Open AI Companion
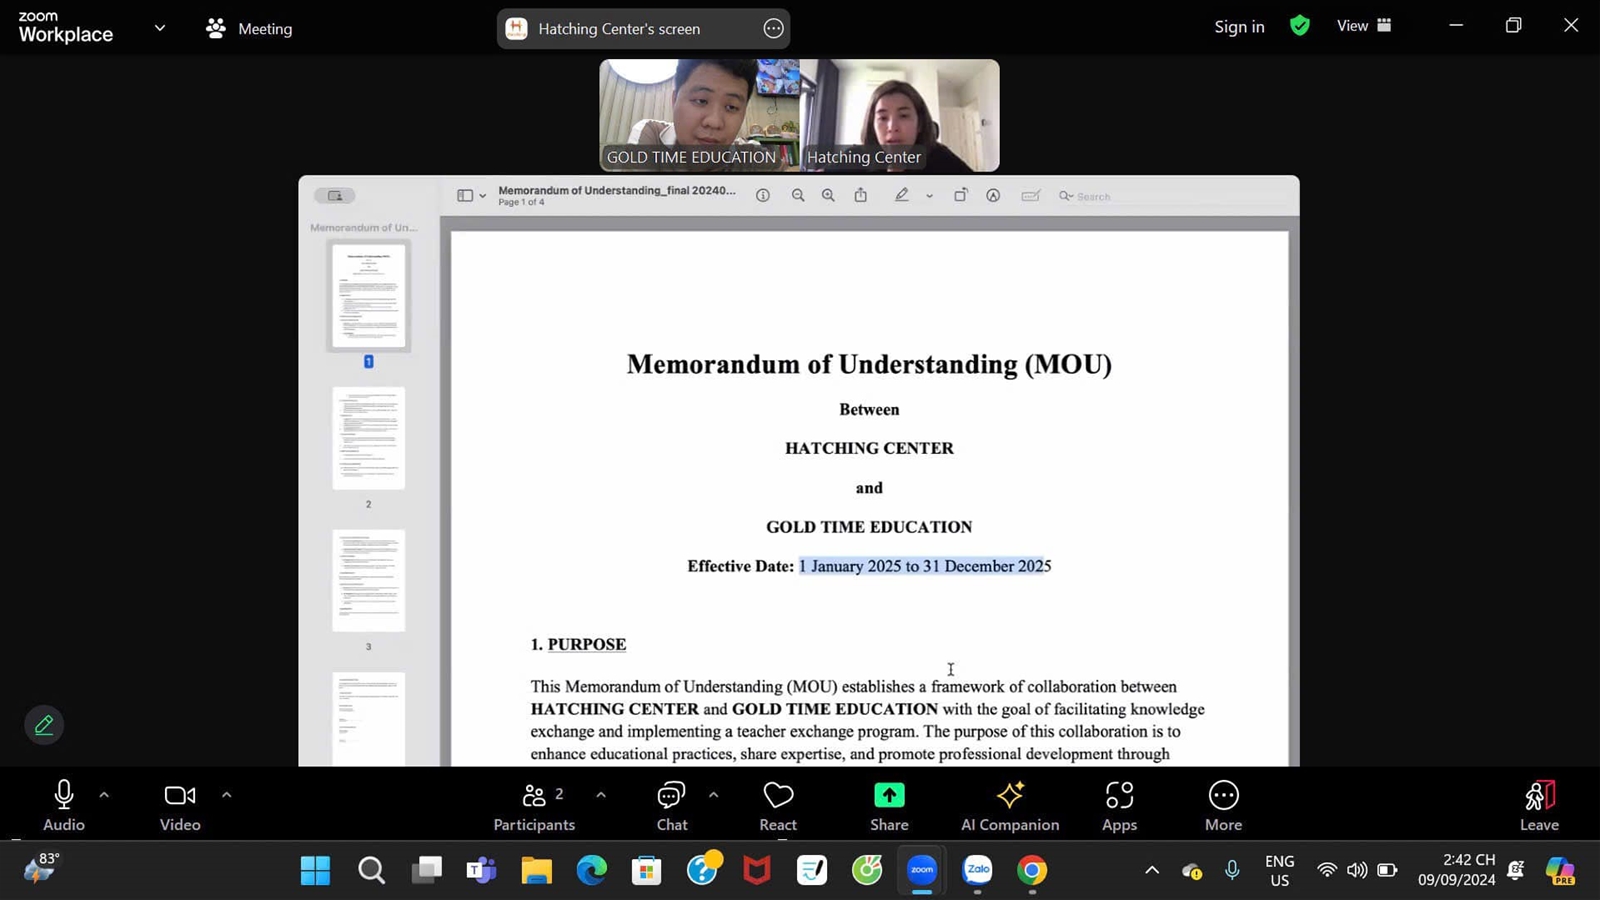 (1009, 805)
